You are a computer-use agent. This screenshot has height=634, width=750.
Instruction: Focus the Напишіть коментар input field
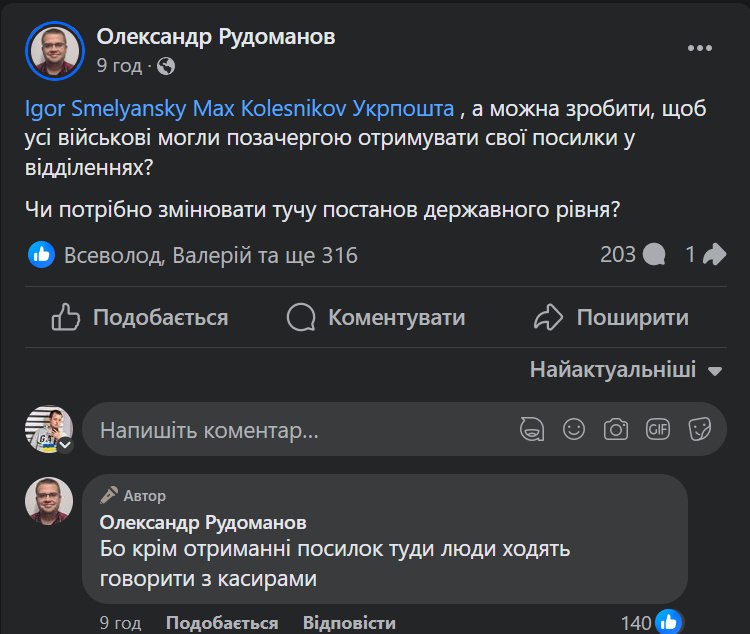point(300,431)
